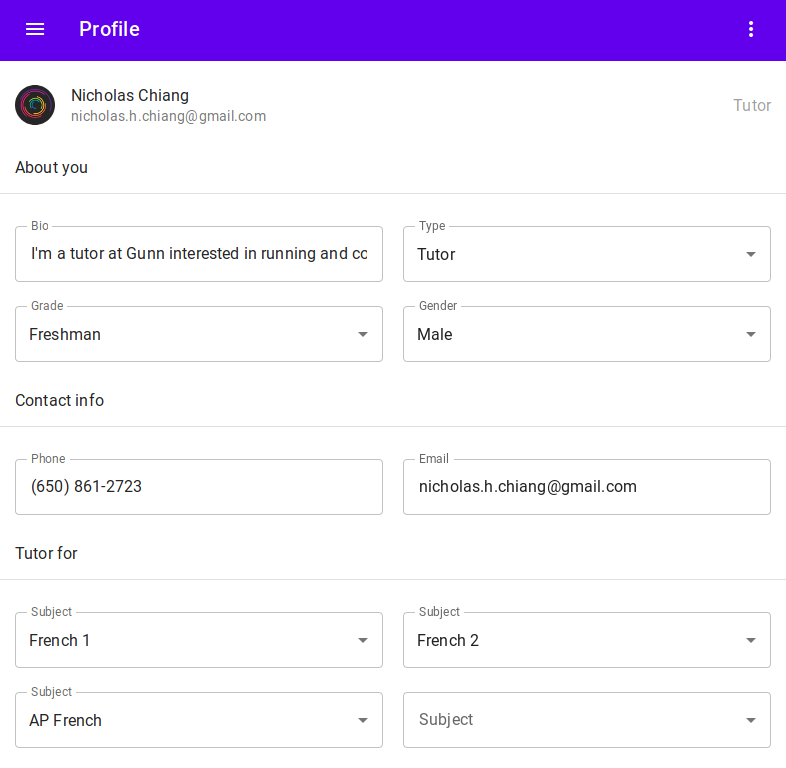Click the Phone number field
Screen dimensions: 786x768
click(199, 487)
